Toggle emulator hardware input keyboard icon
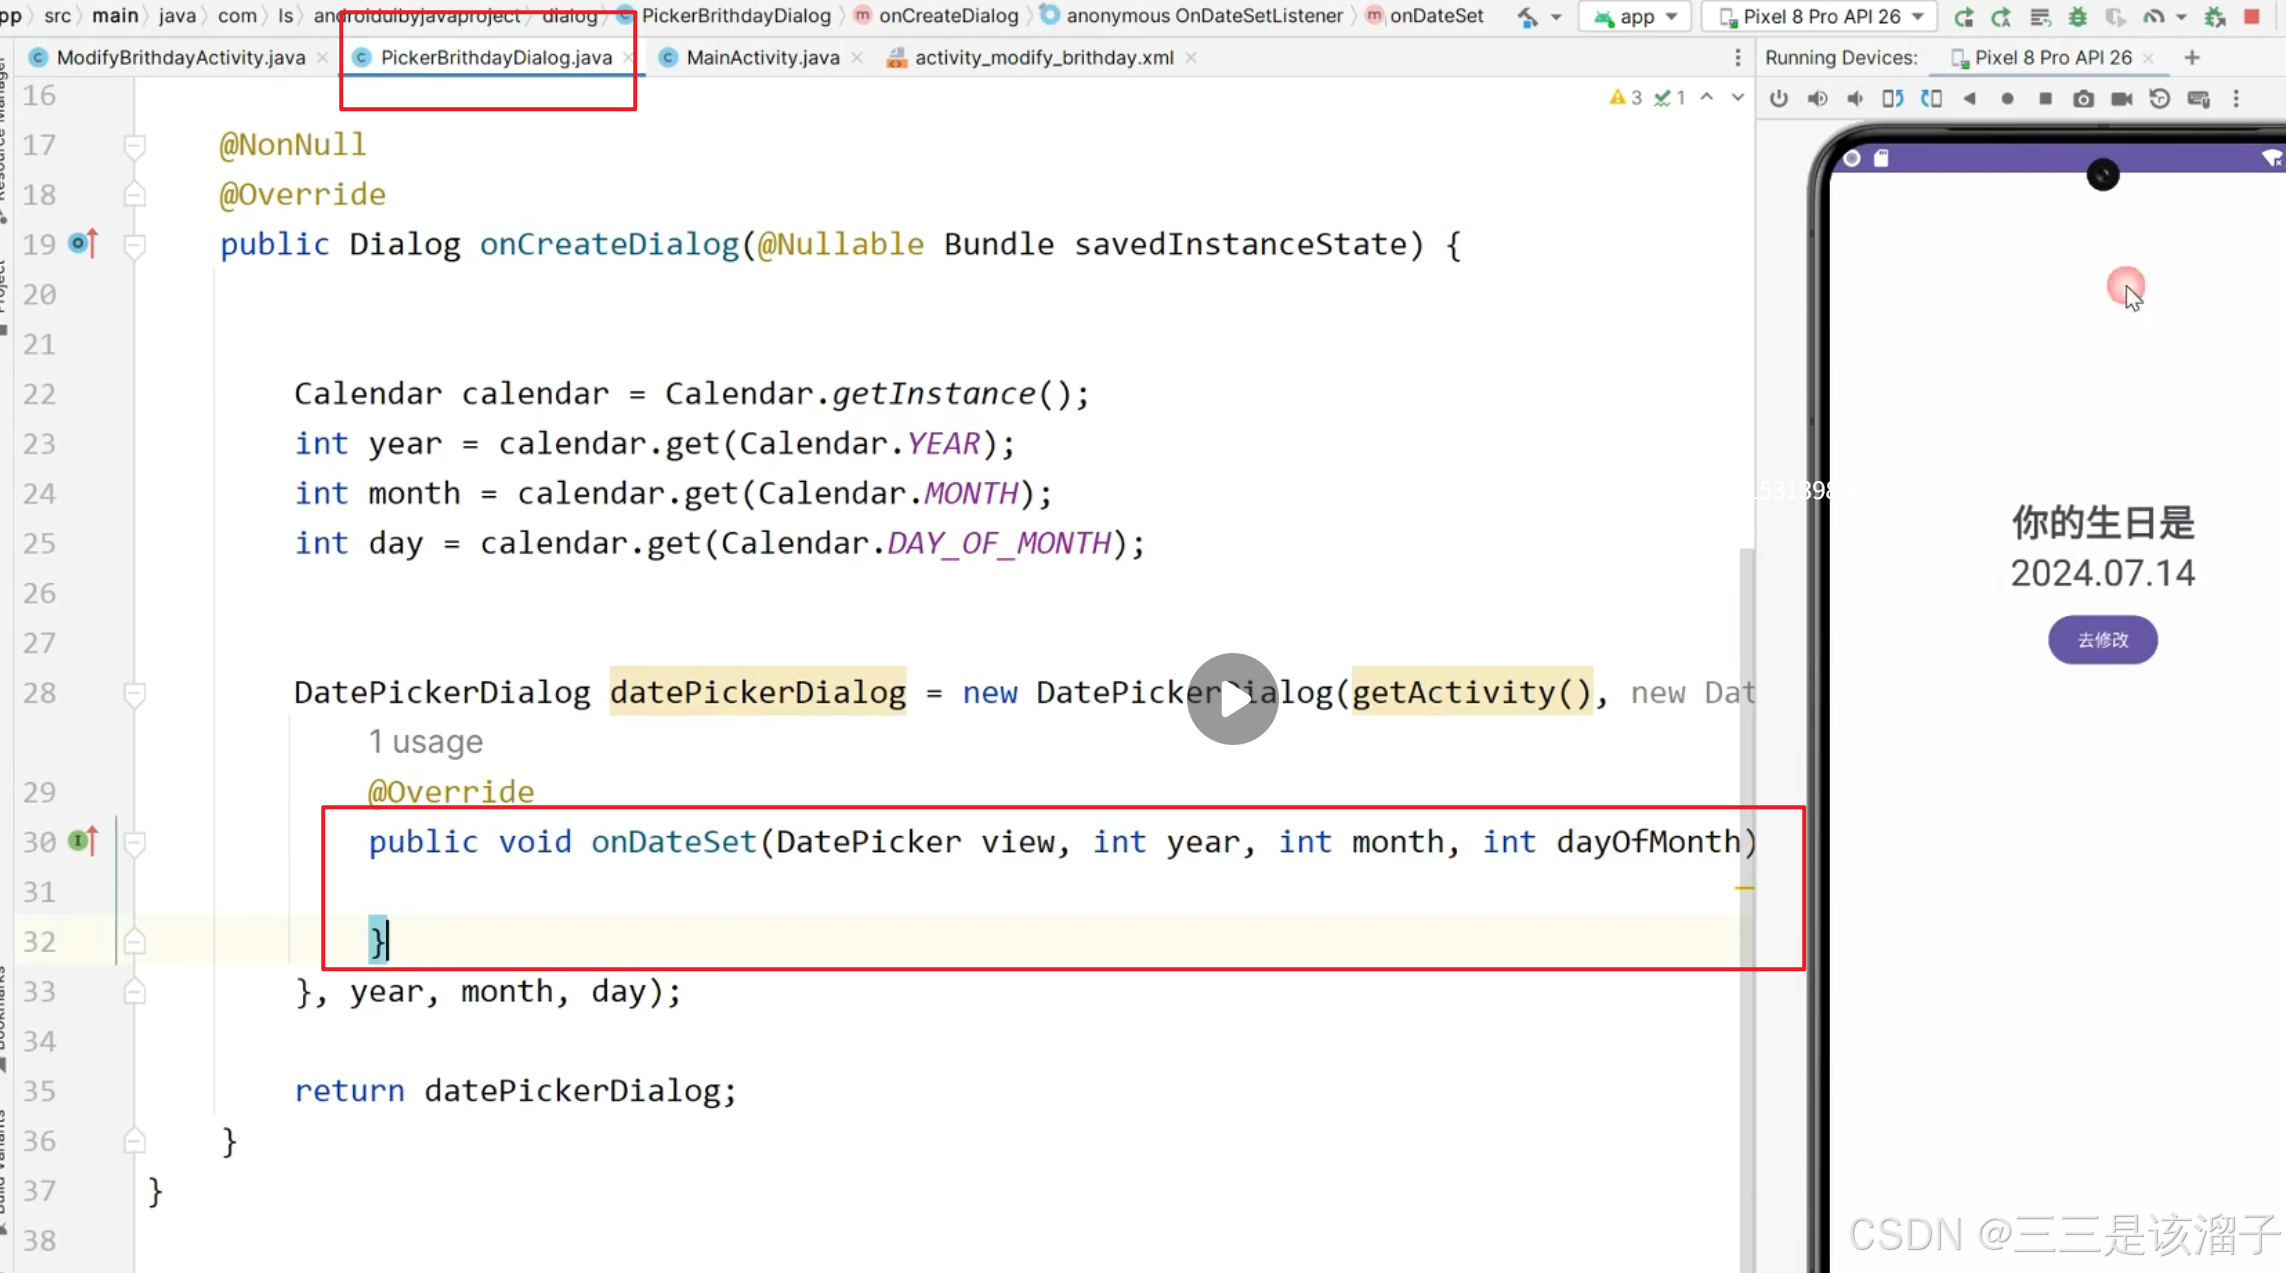 (x=2198, y=98)
